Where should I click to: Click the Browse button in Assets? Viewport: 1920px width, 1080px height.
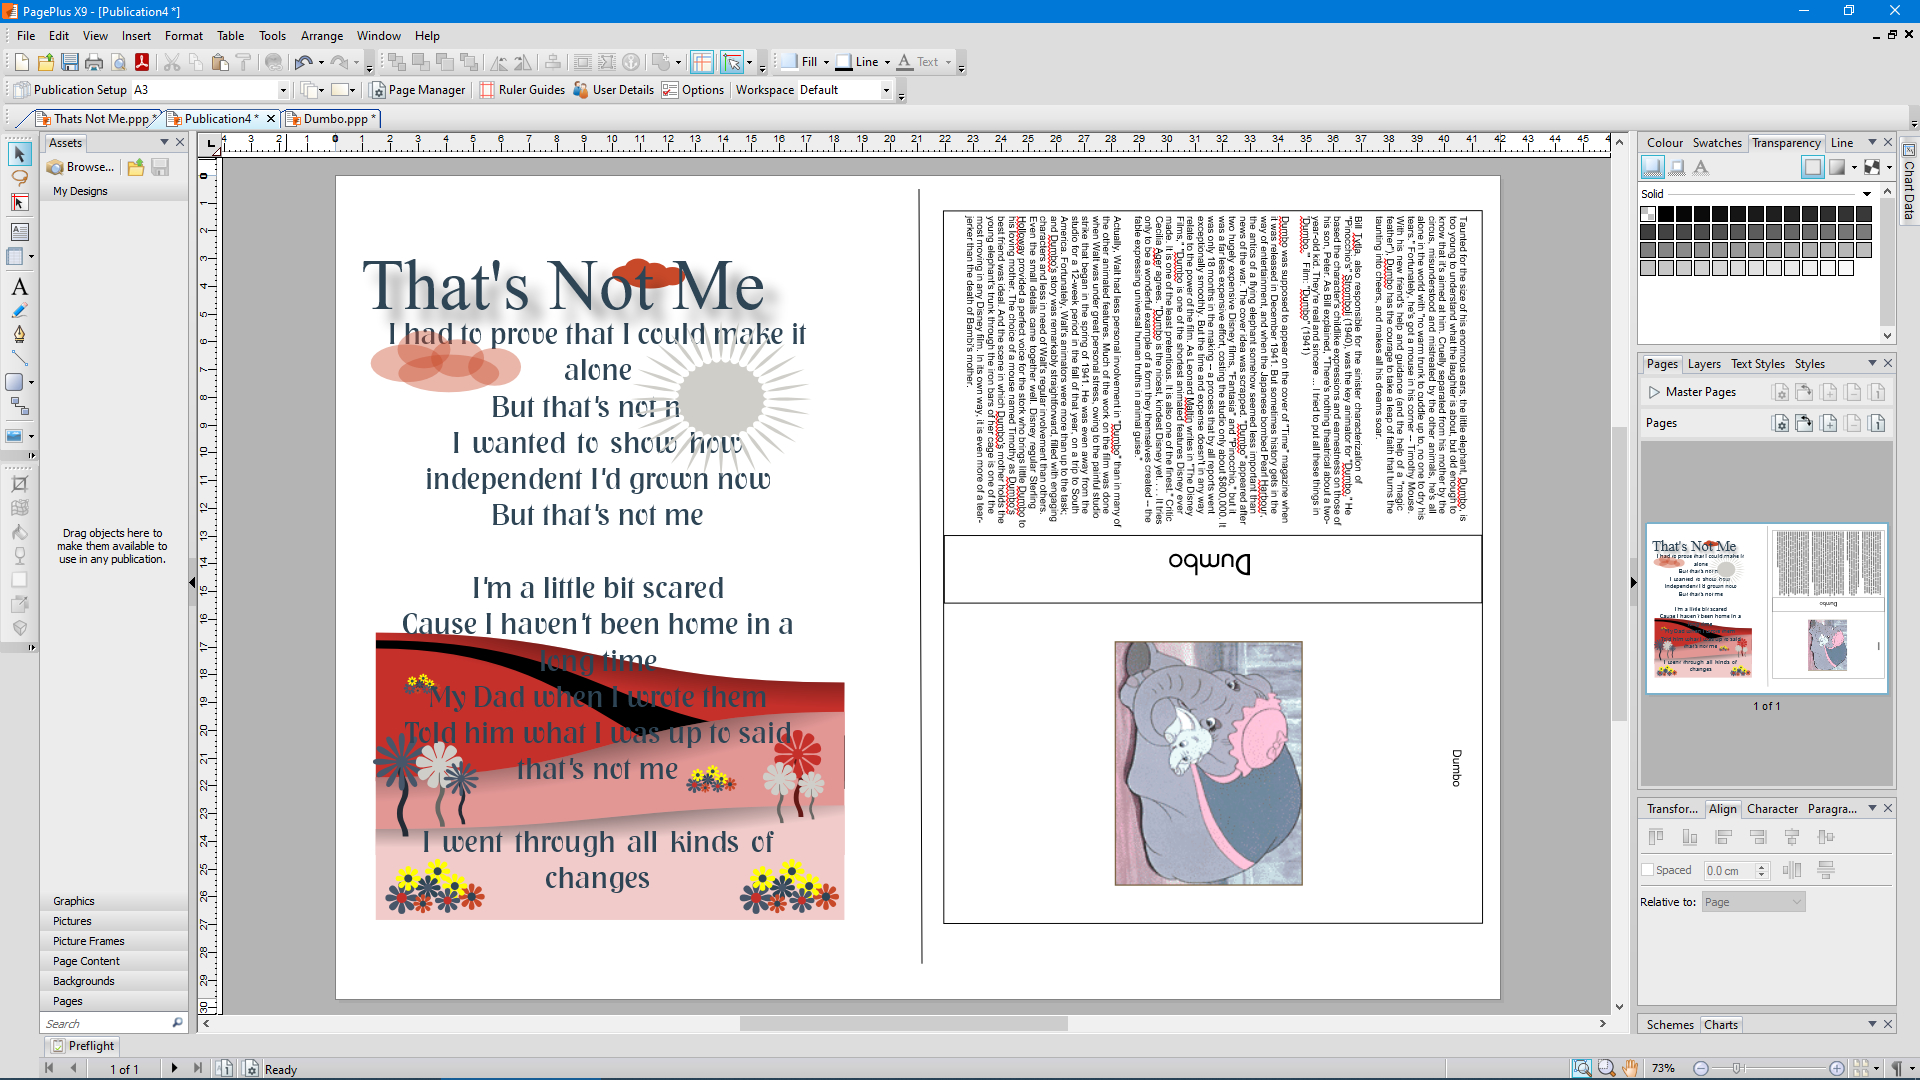point(81,167)
